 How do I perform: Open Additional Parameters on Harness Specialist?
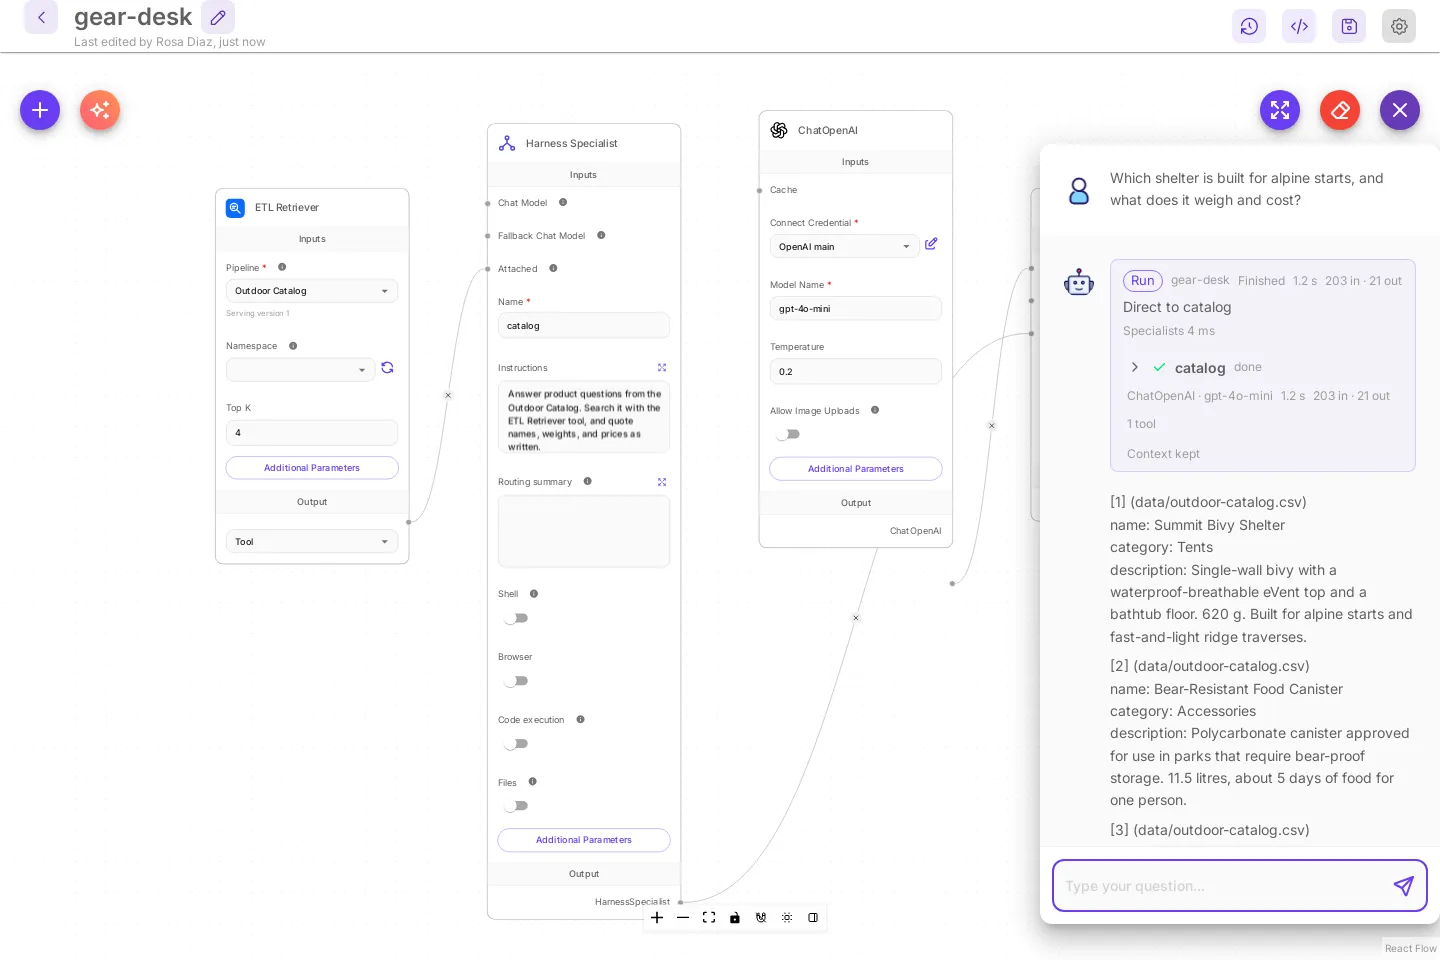tap(584, 840)
